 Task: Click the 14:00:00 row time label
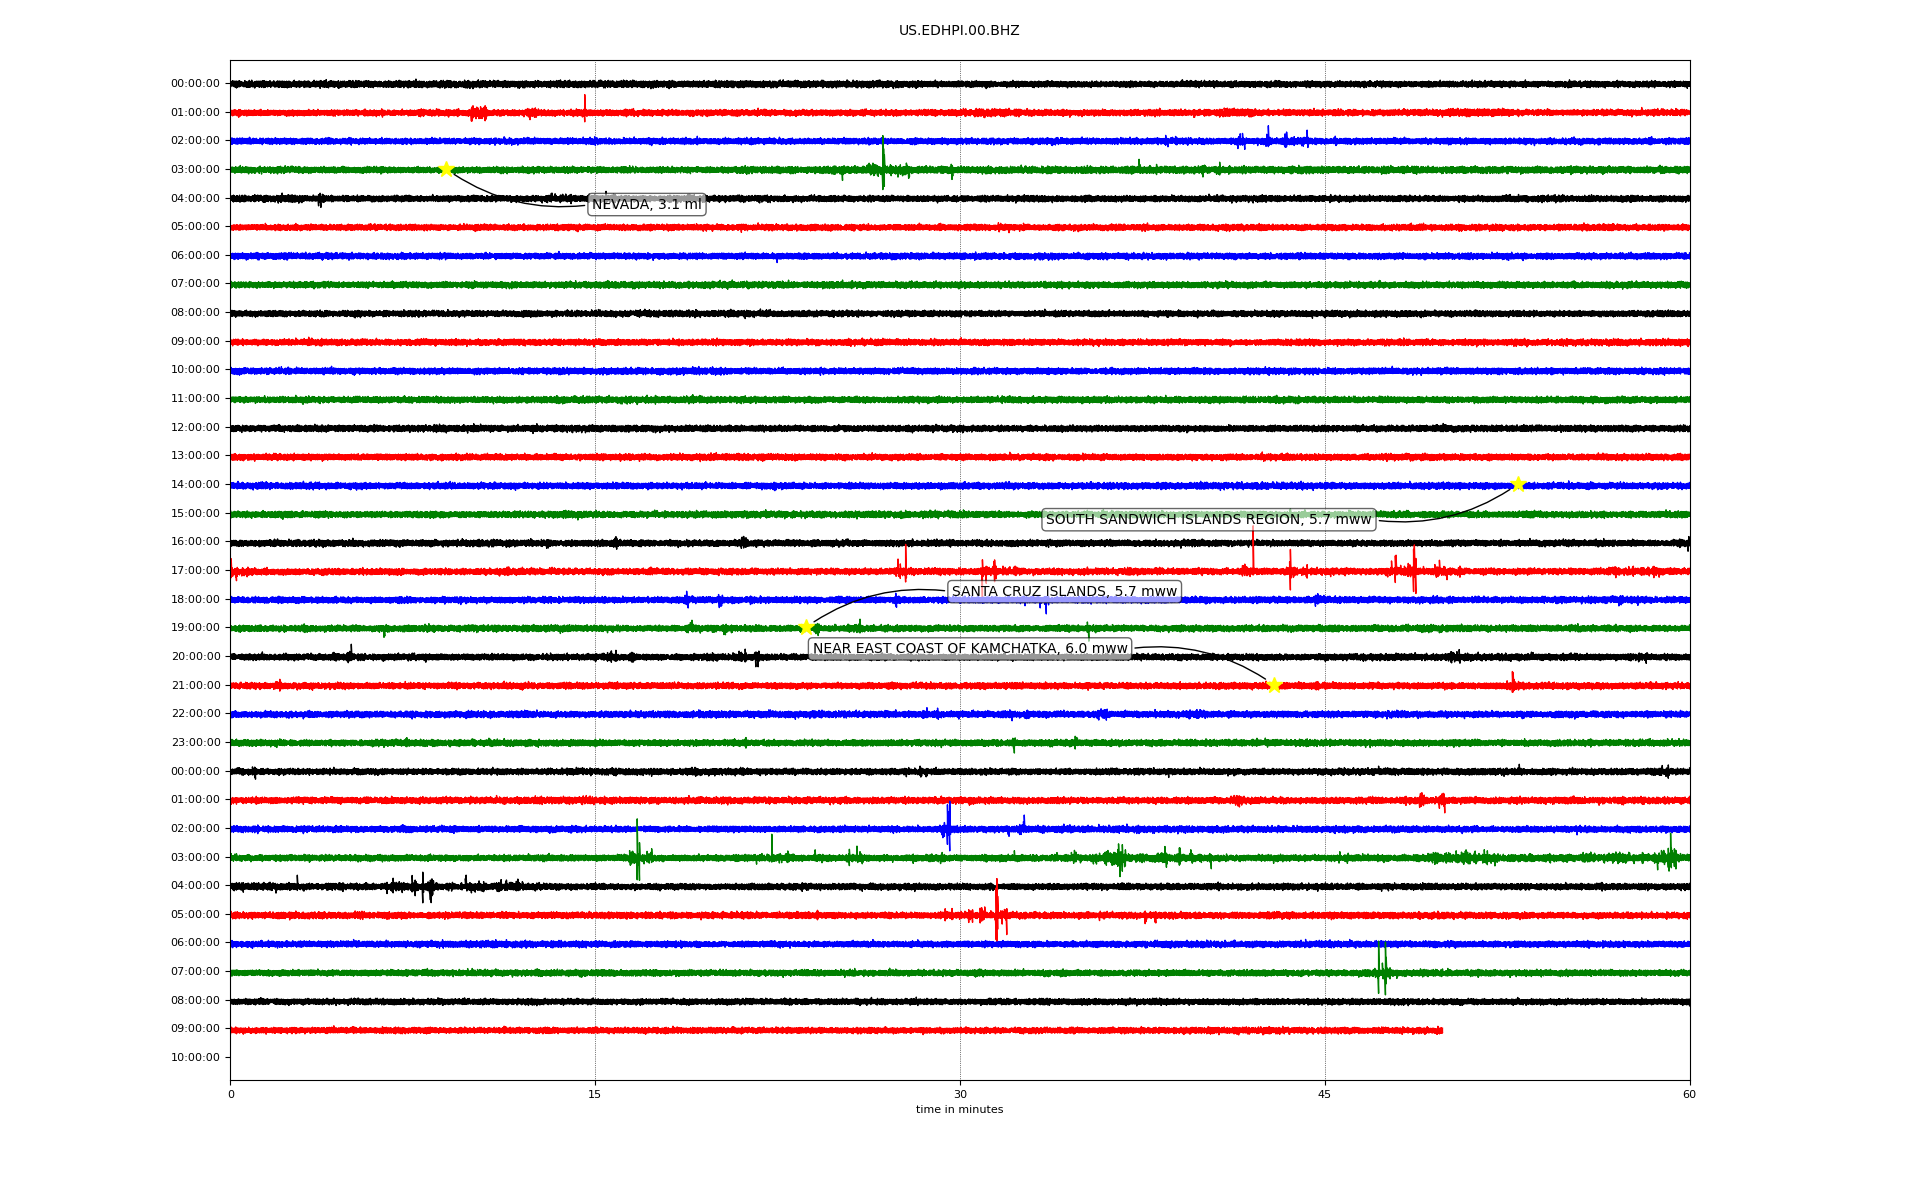pos(195,485)
